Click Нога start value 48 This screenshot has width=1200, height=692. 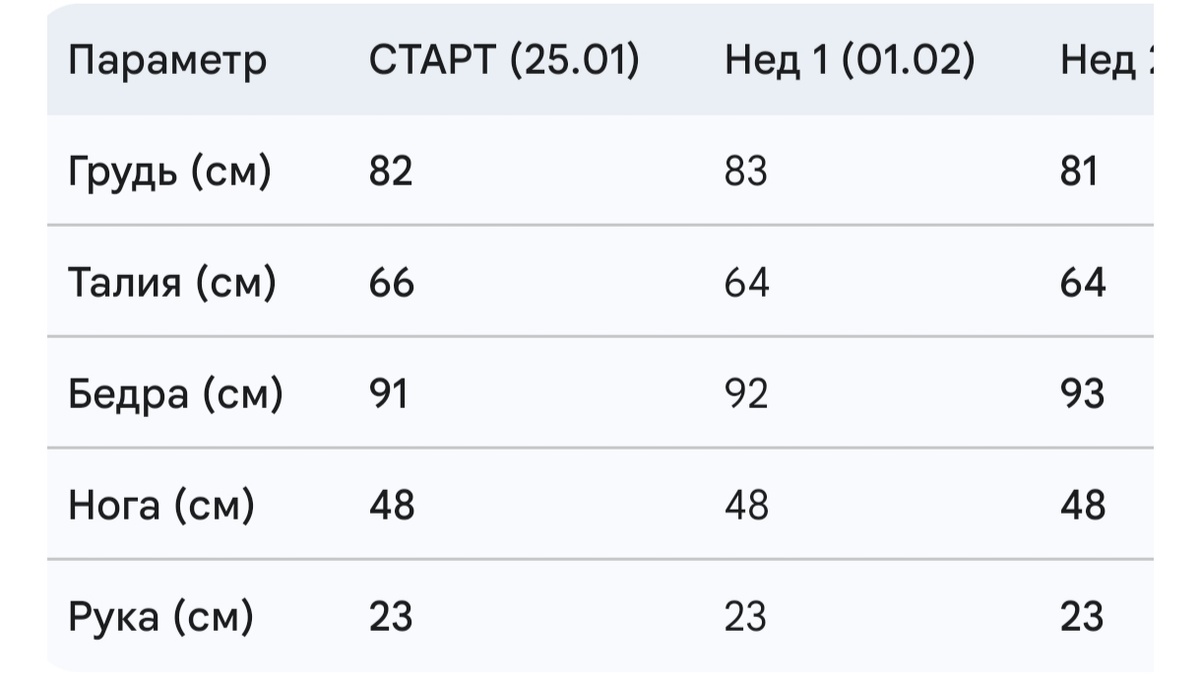(x=392, y=505)
